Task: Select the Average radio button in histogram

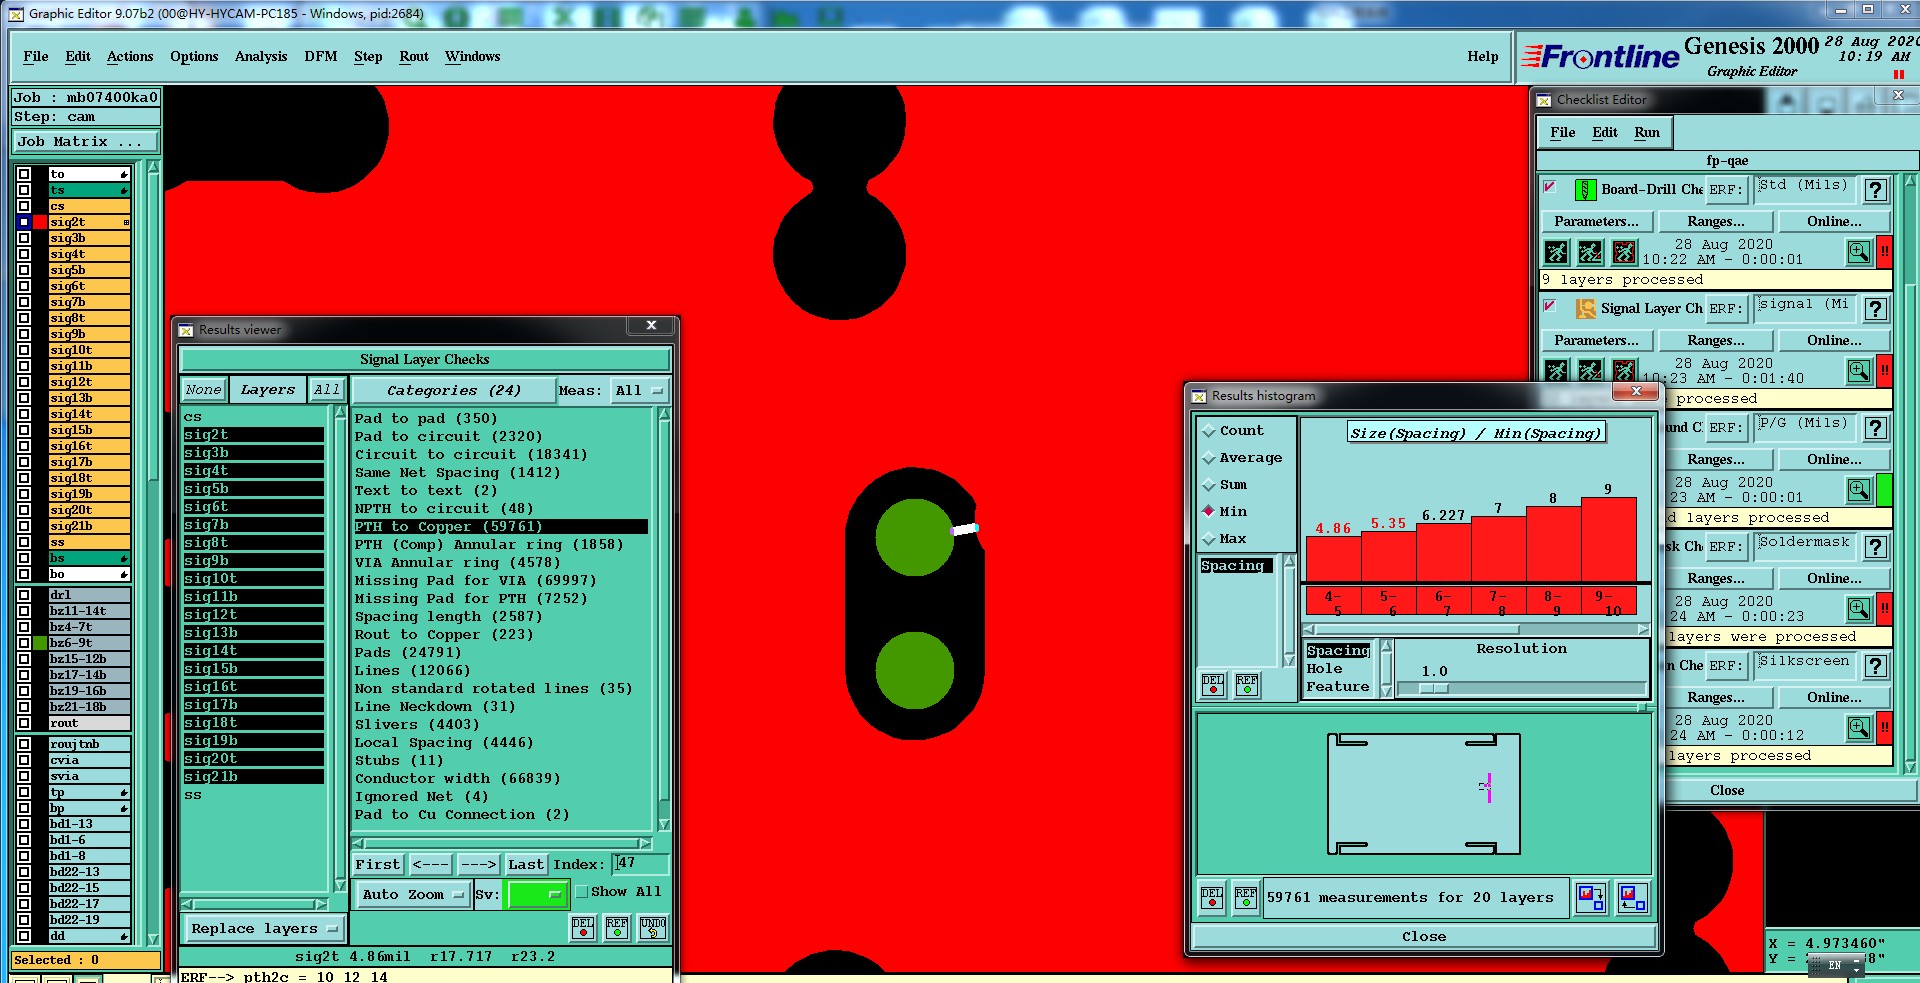Action: [1209, 458]
